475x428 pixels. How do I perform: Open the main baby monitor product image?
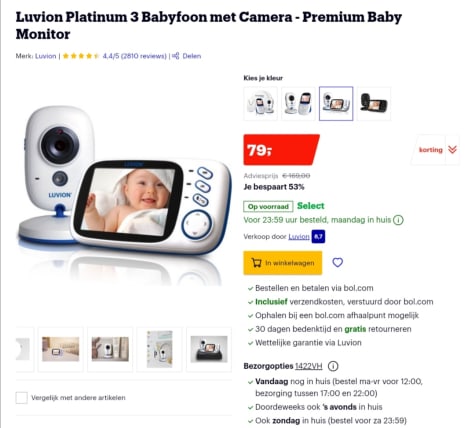coord(124,187)
